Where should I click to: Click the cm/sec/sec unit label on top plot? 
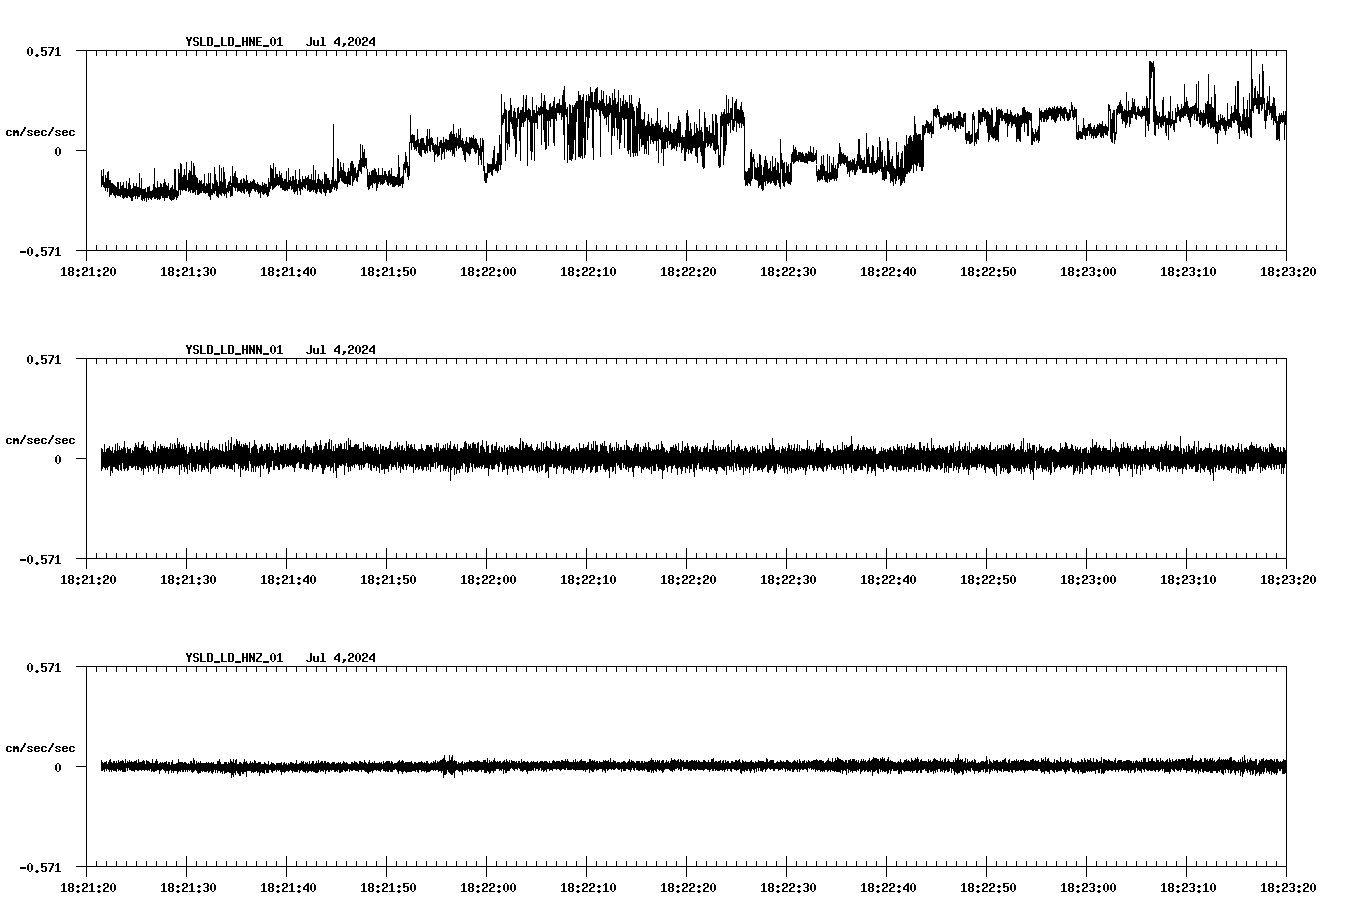click(40, 131)
